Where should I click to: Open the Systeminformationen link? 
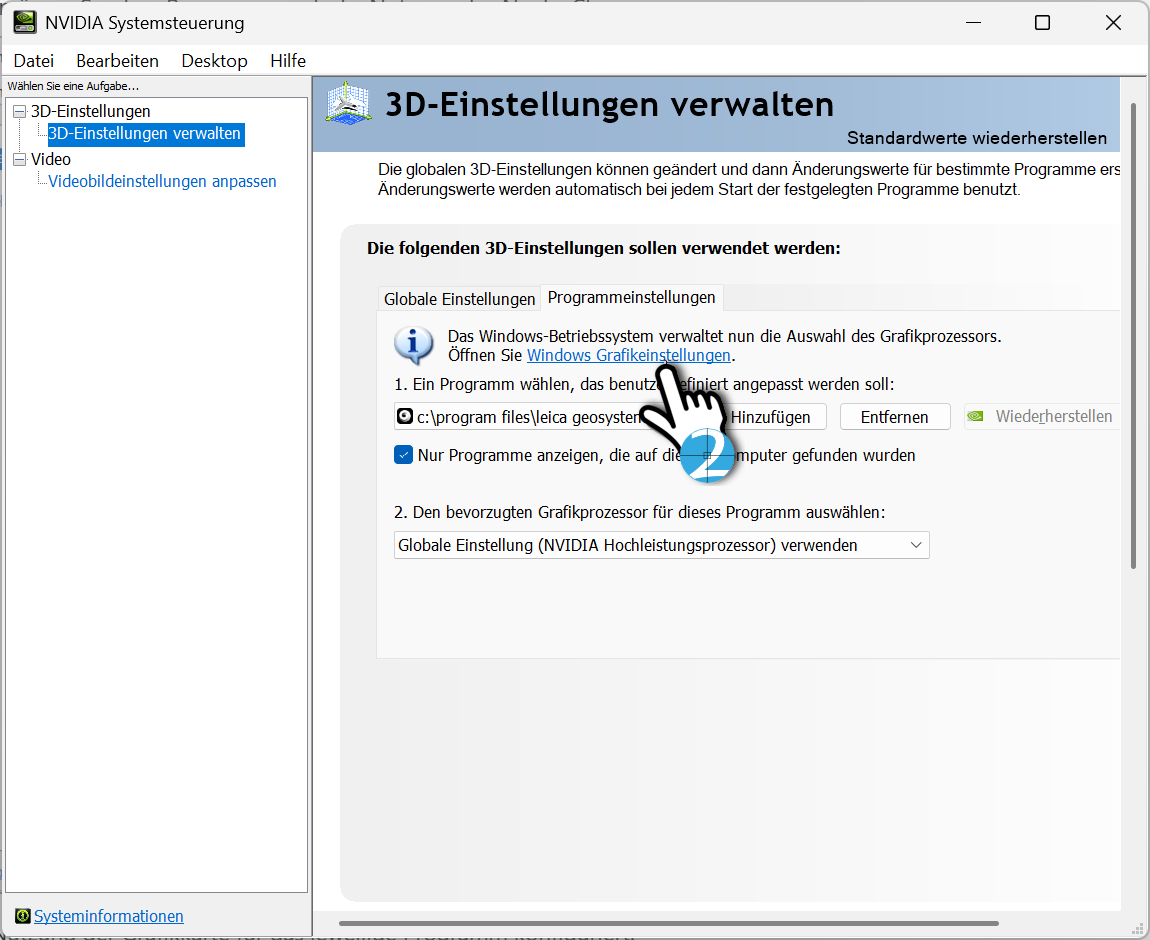109,916
